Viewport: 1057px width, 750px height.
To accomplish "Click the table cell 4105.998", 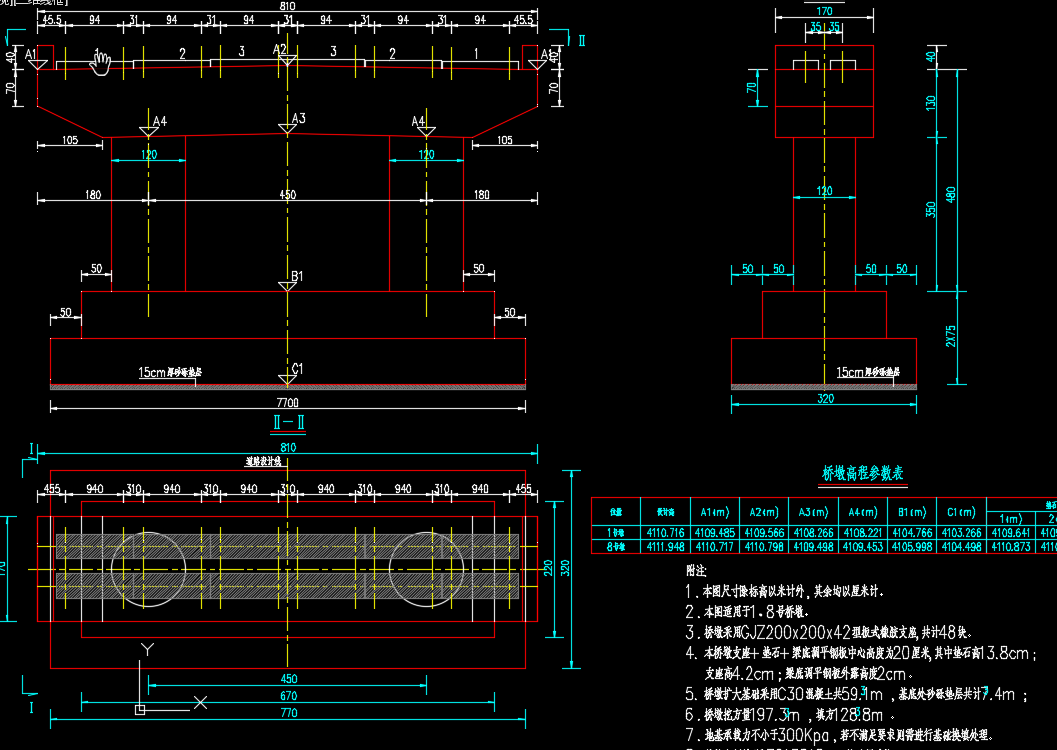I will [912, 546].
